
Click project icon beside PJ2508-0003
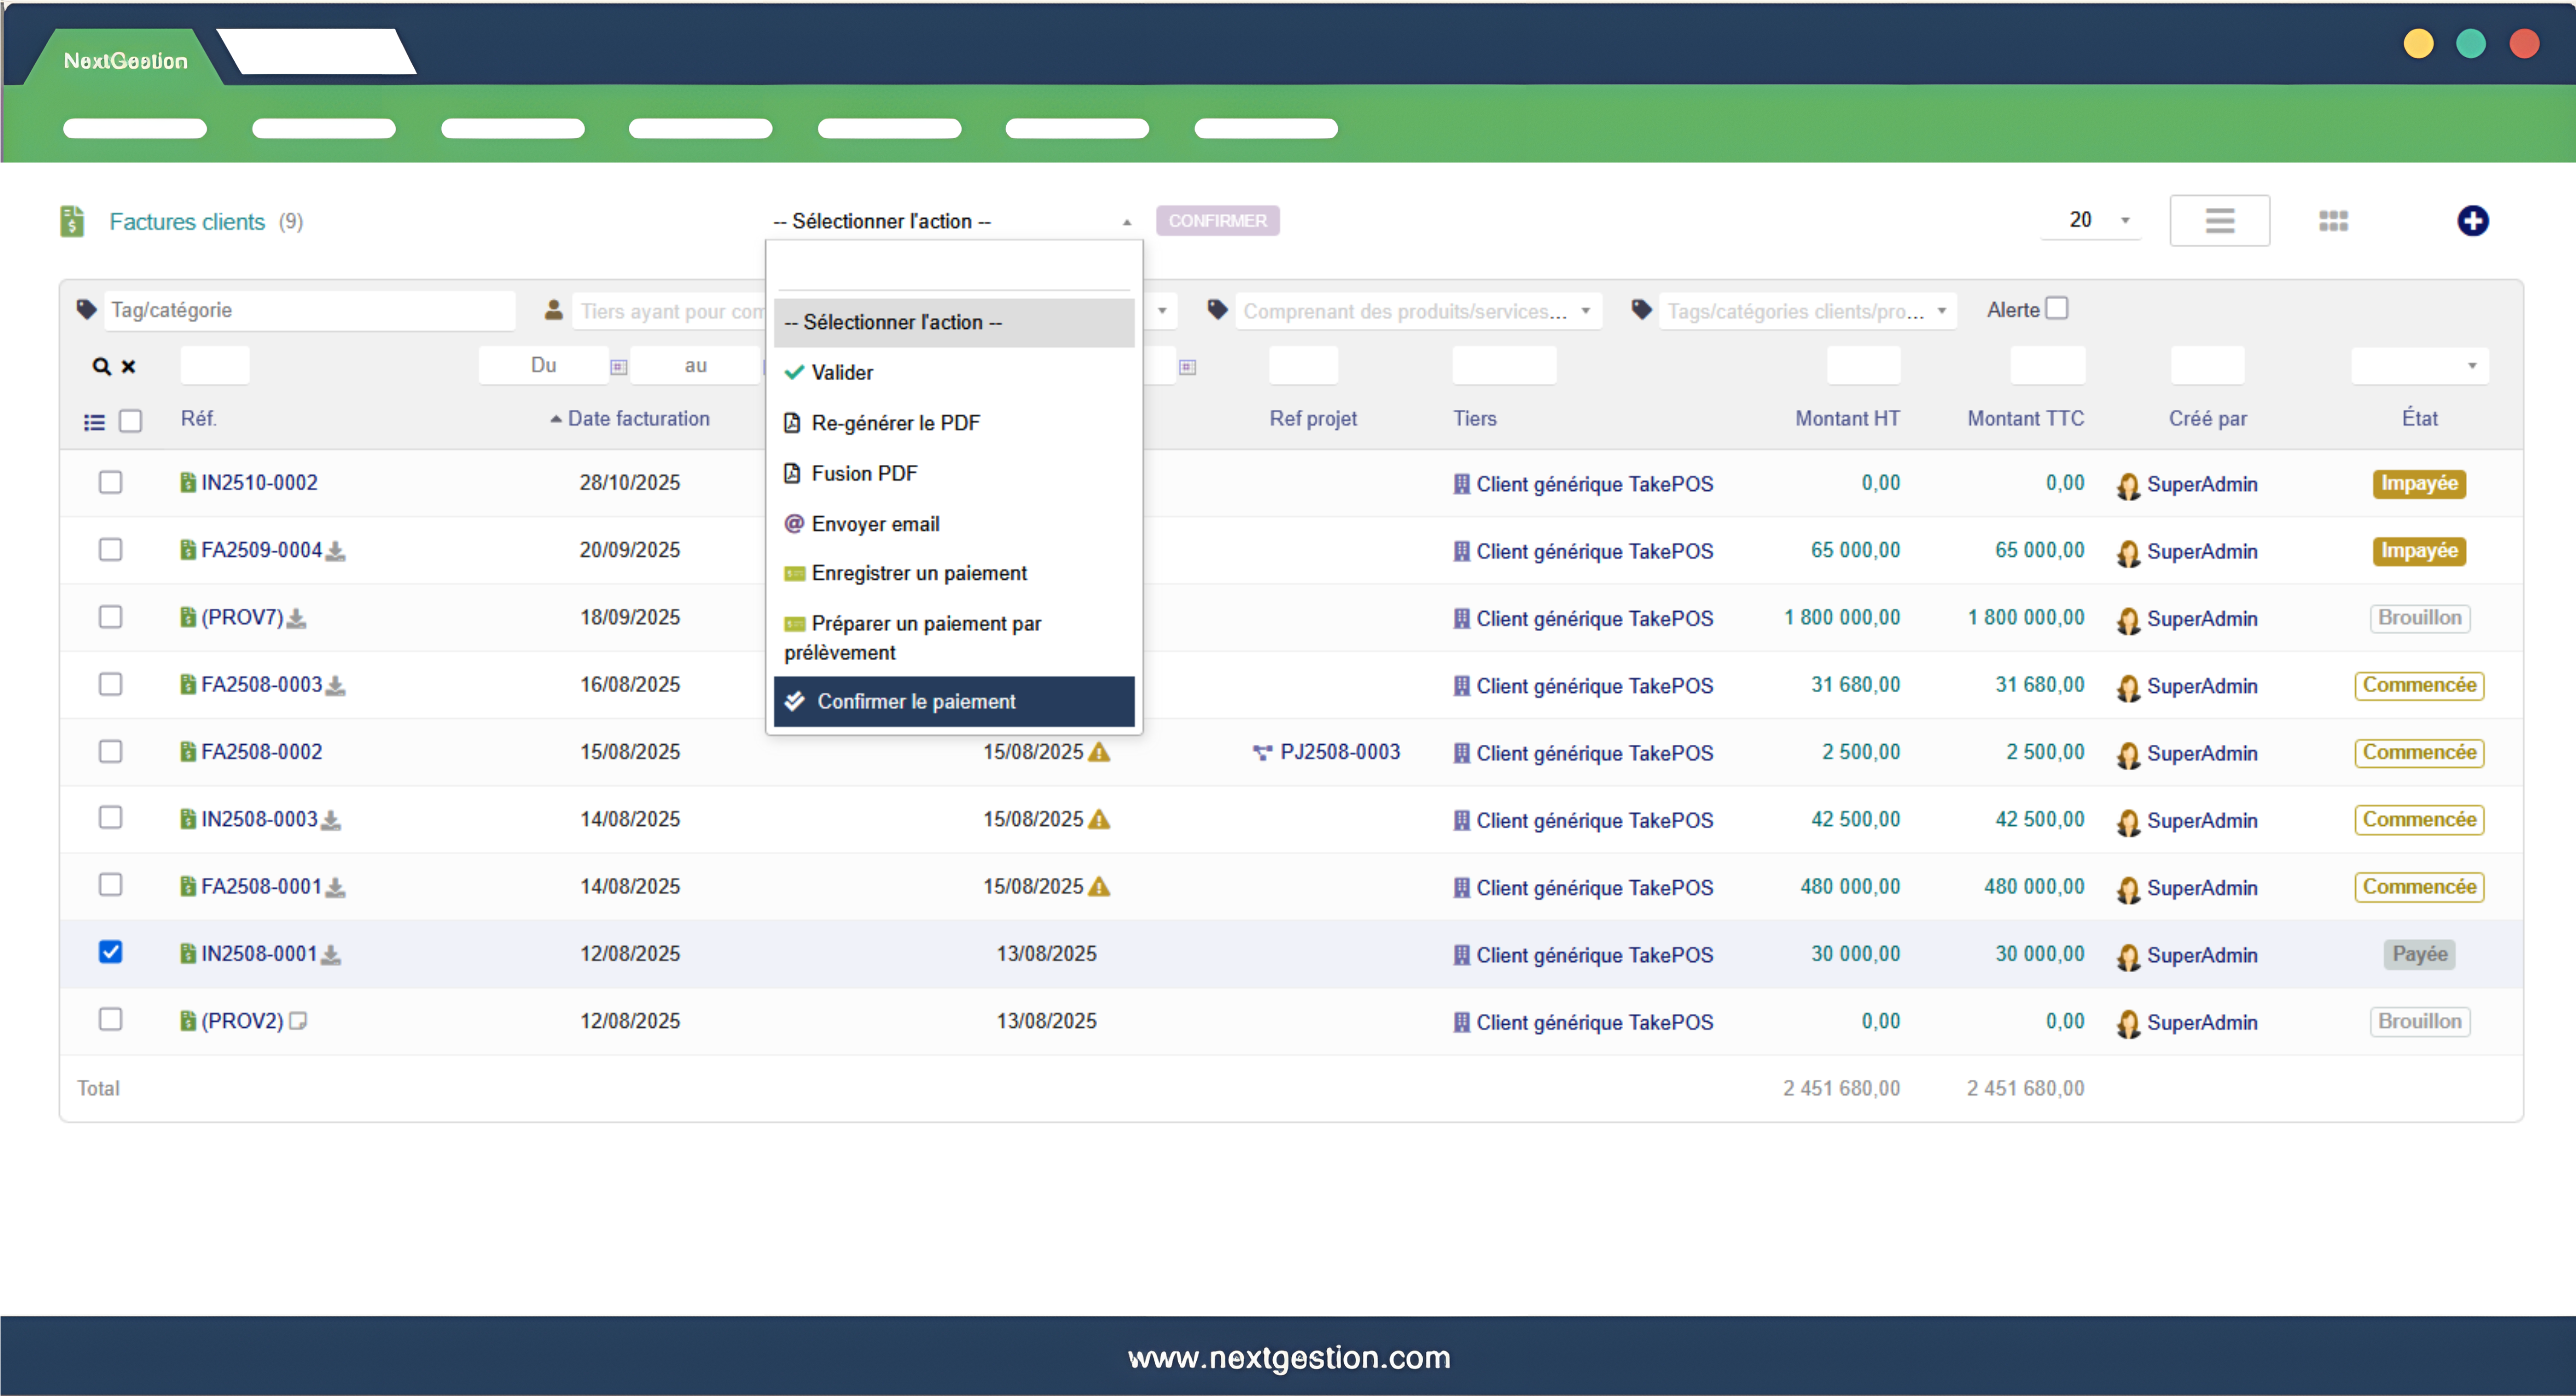(1262, 752)
